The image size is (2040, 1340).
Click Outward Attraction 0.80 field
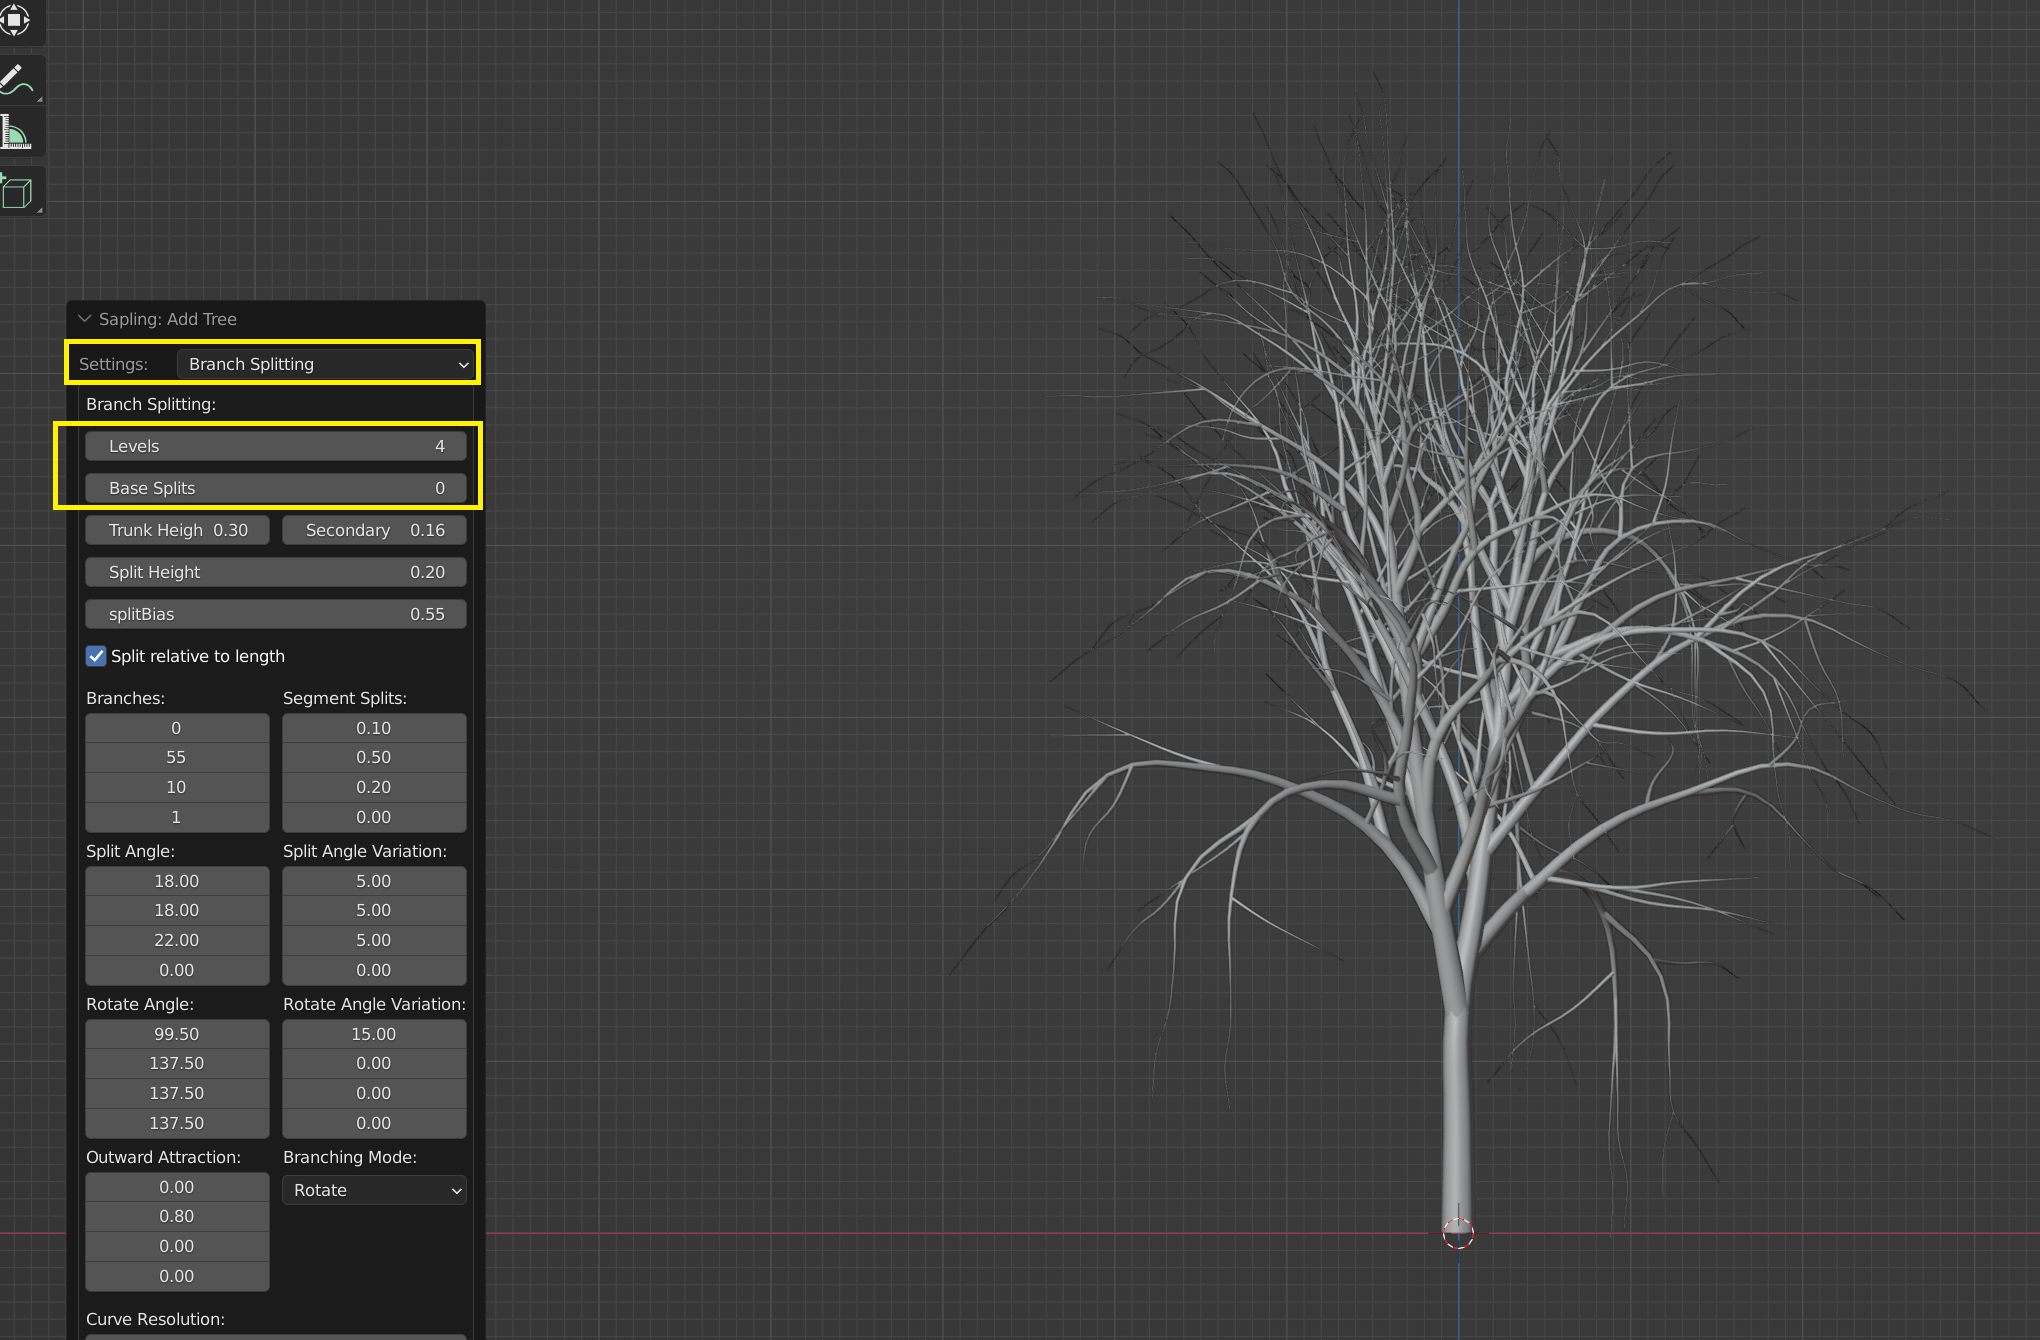(x=177, y=1216)
